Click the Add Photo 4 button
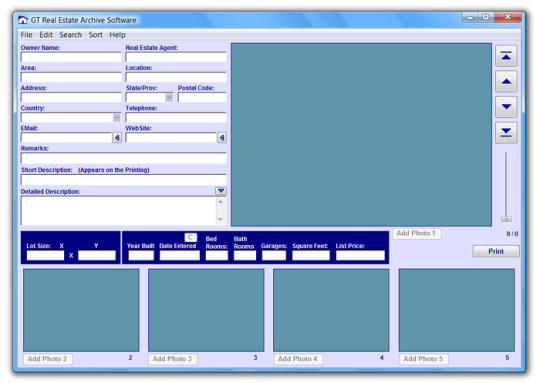This screenshot has width=540, height=383. tap(298, 359)
